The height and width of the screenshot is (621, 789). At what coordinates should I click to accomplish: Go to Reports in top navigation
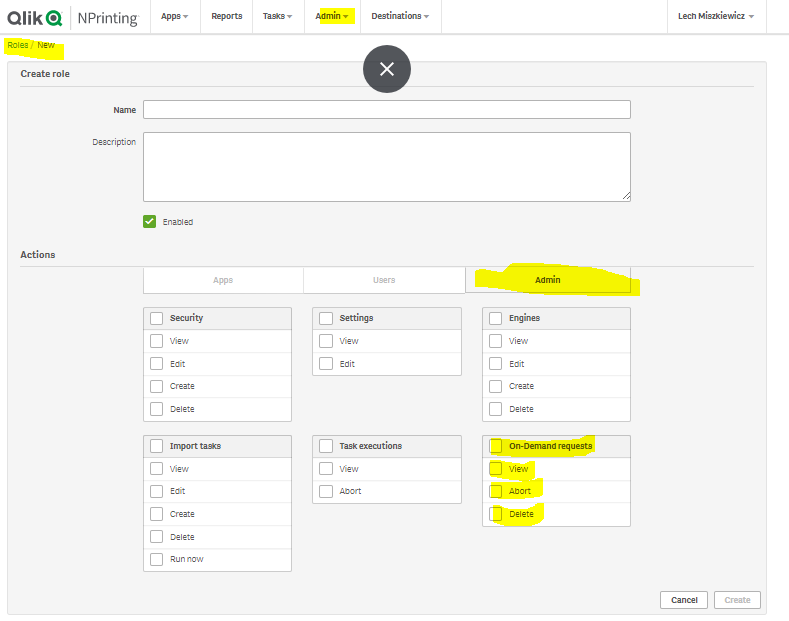tap(226, 16)
